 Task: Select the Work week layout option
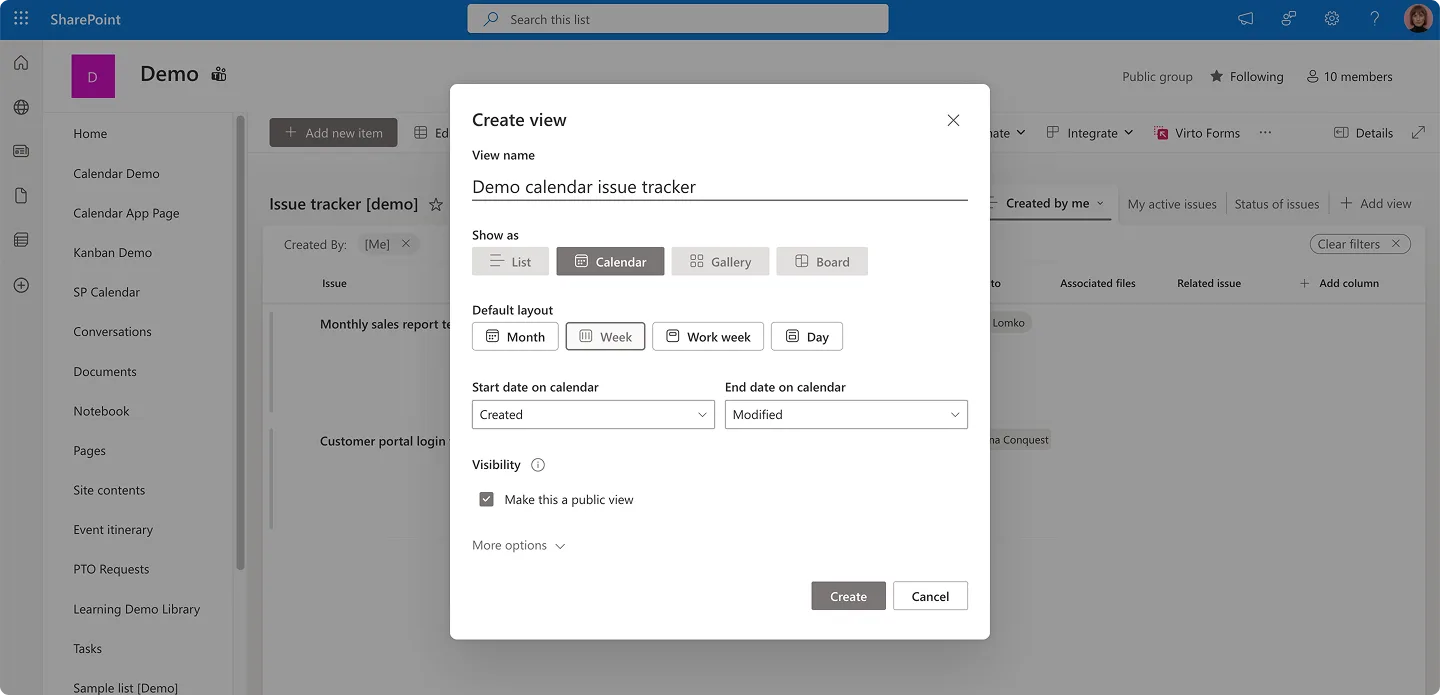tap(707, 336)
